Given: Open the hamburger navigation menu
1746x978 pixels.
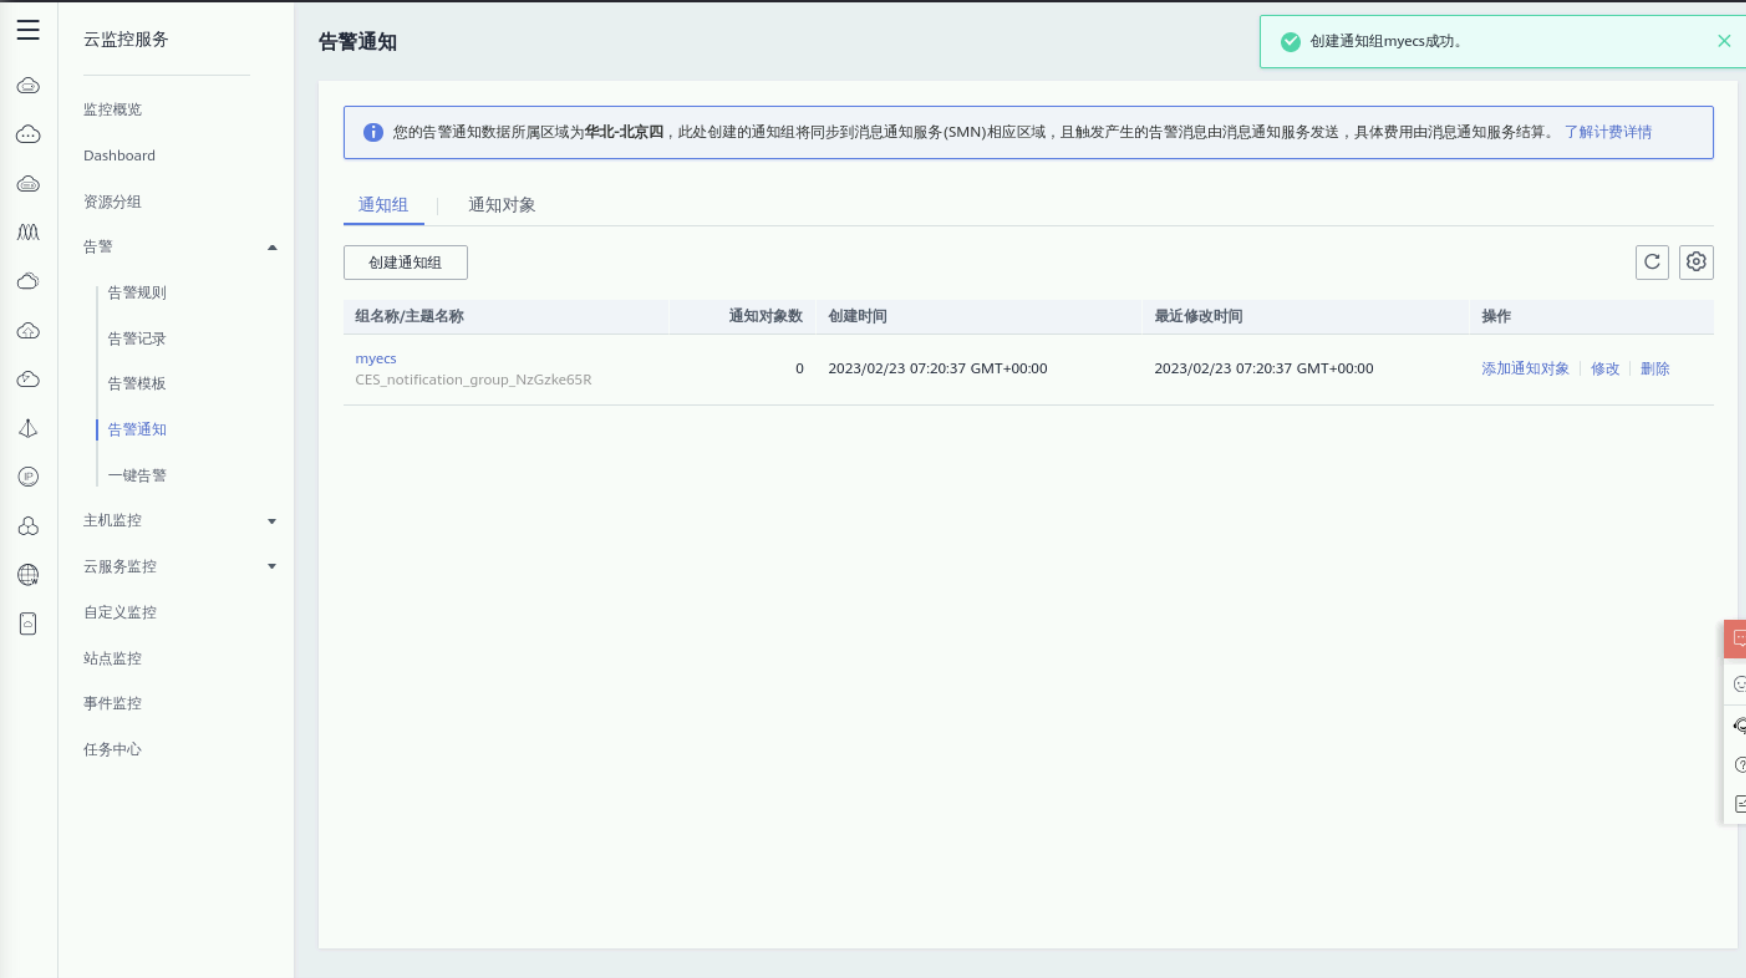Looking at the screenshot, I should [x=28, y=30].
